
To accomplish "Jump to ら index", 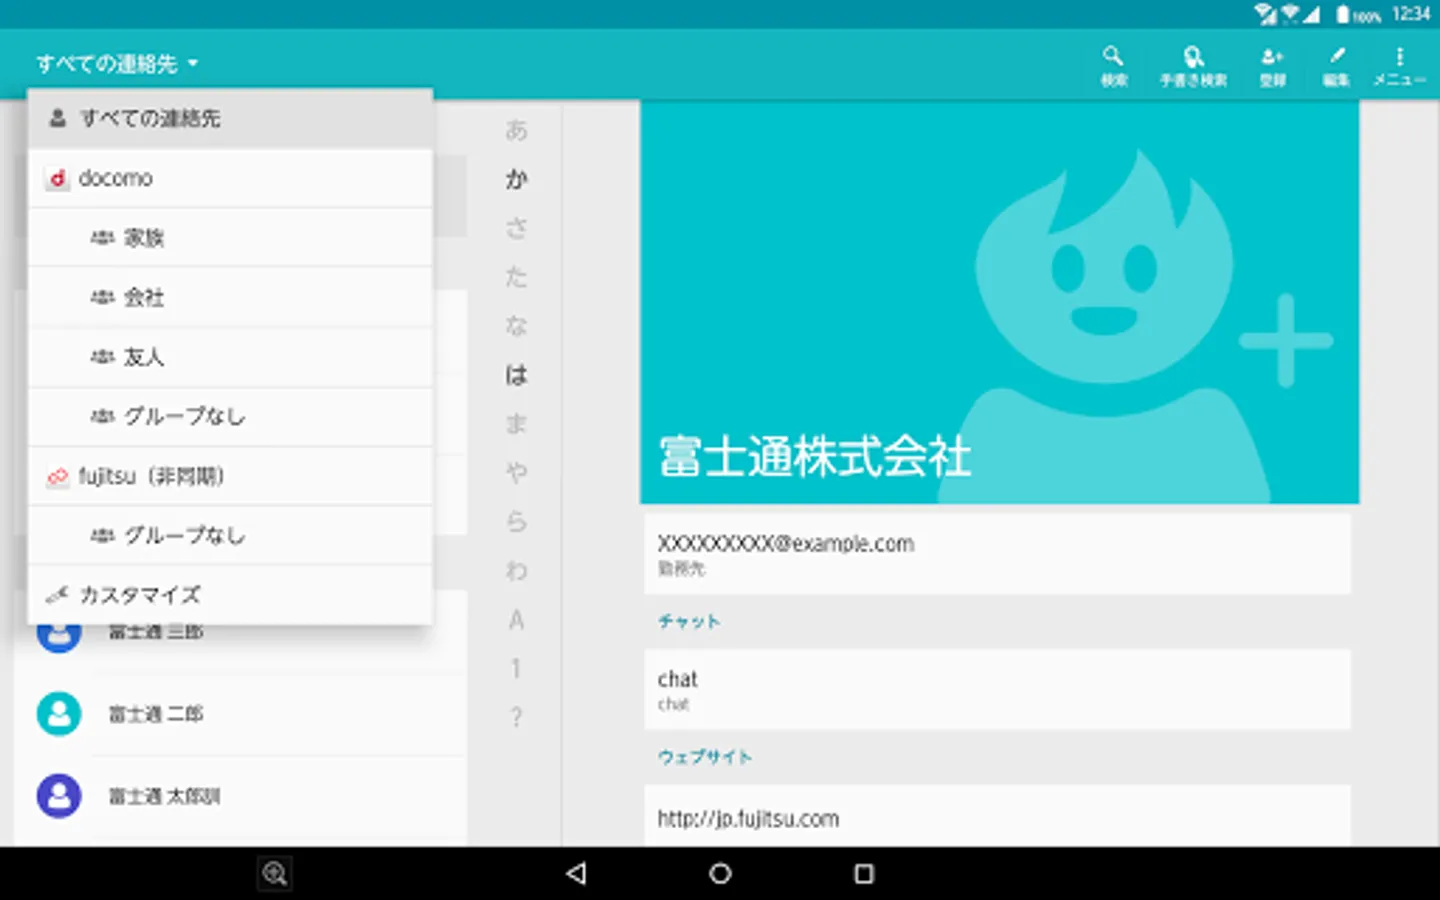I will (x=516, y=522).
